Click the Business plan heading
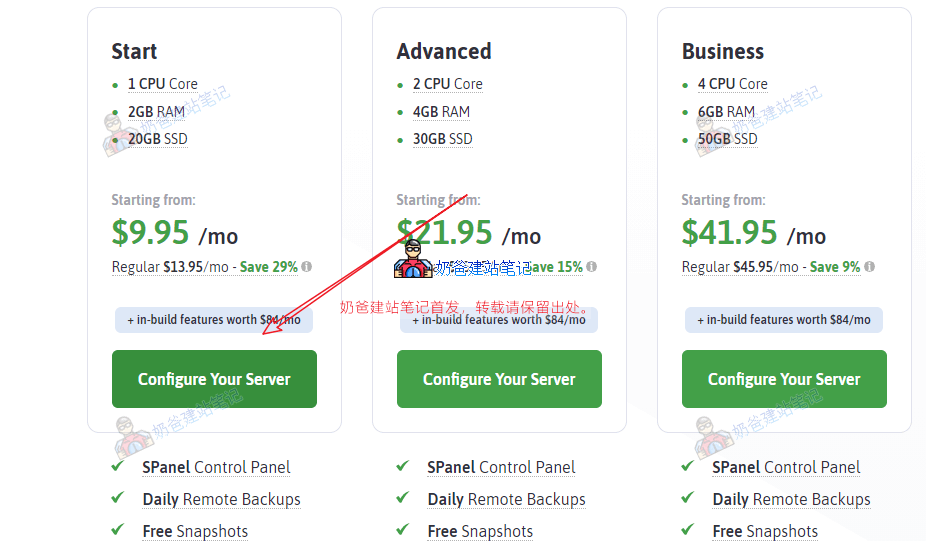Screen dimensions: 926x541 tap(723, 51)
